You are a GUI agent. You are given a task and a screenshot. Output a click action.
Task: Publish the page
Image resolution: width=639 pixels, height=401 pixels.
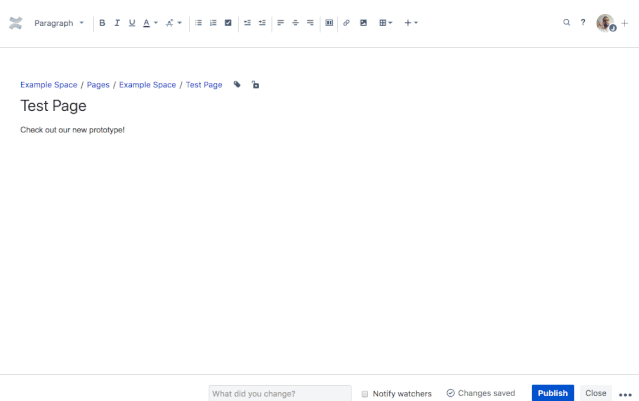coord(553,393)
